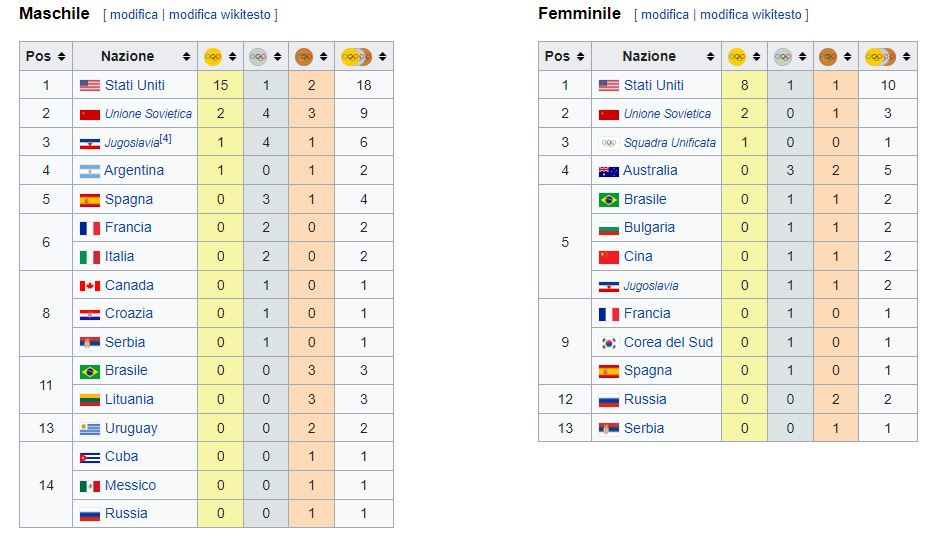Open 'modifica' for the Maschile section
The height and width of the screenshot is (545, 928).
pos(134,15)
